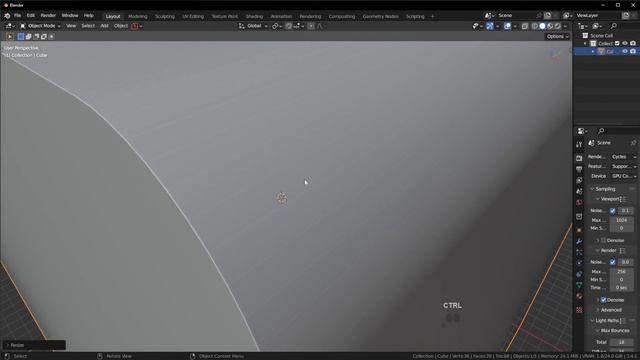This screenshot has width=640, height=360.
Task: Select rendered viewport shading
Action: click(558, 26)
